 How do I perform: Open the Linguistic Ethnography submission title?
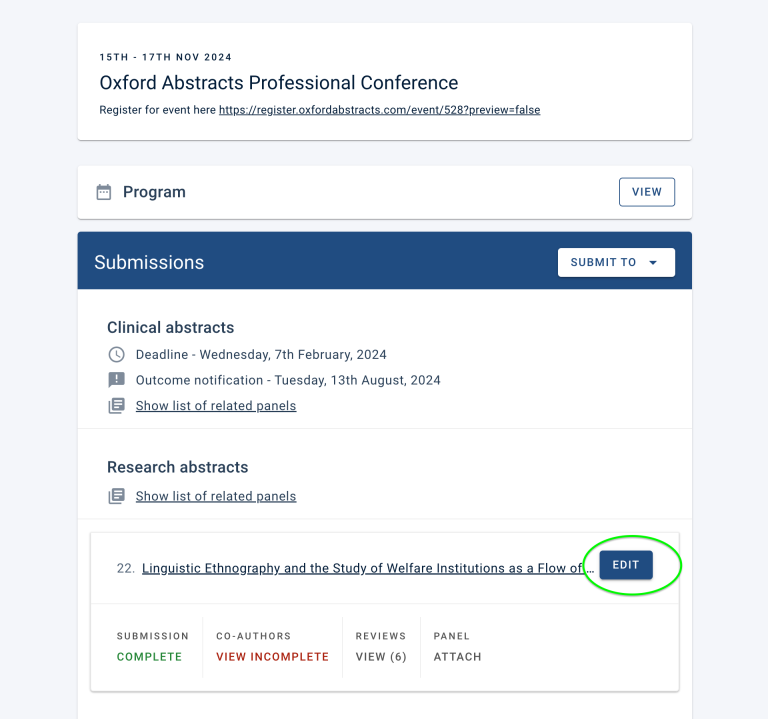point(368,568)
